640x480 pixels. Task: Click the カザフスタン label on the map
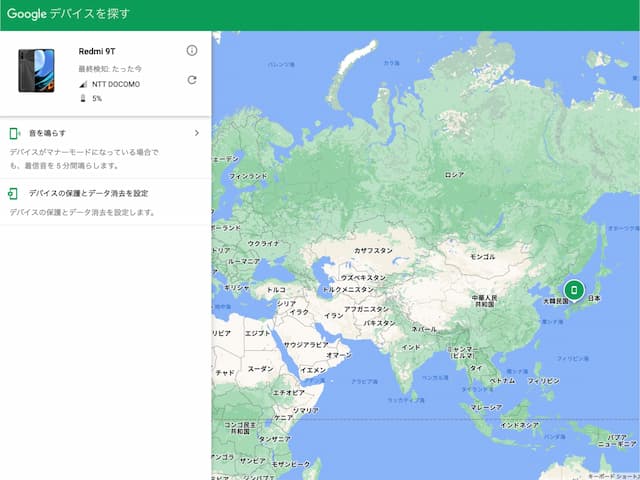pyautogui.click(x=373, y=250)
